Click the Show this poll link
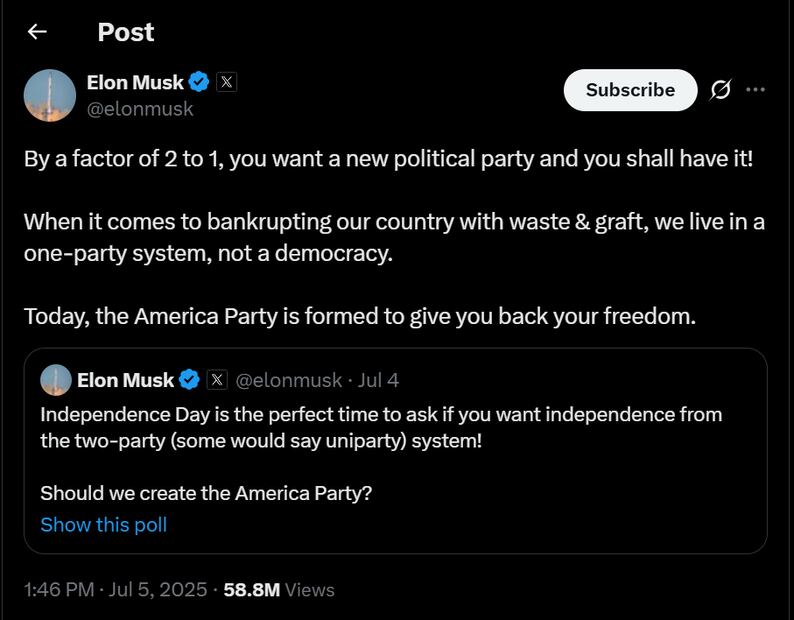This screenshot has width=794, height=620. pos(103,524)
